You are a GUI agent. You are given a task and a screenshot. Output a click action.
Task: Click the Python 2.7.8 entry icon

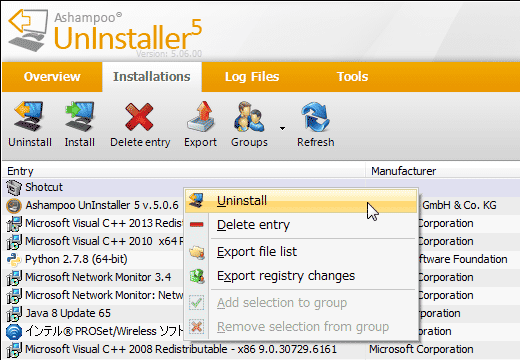click(14, 259)
